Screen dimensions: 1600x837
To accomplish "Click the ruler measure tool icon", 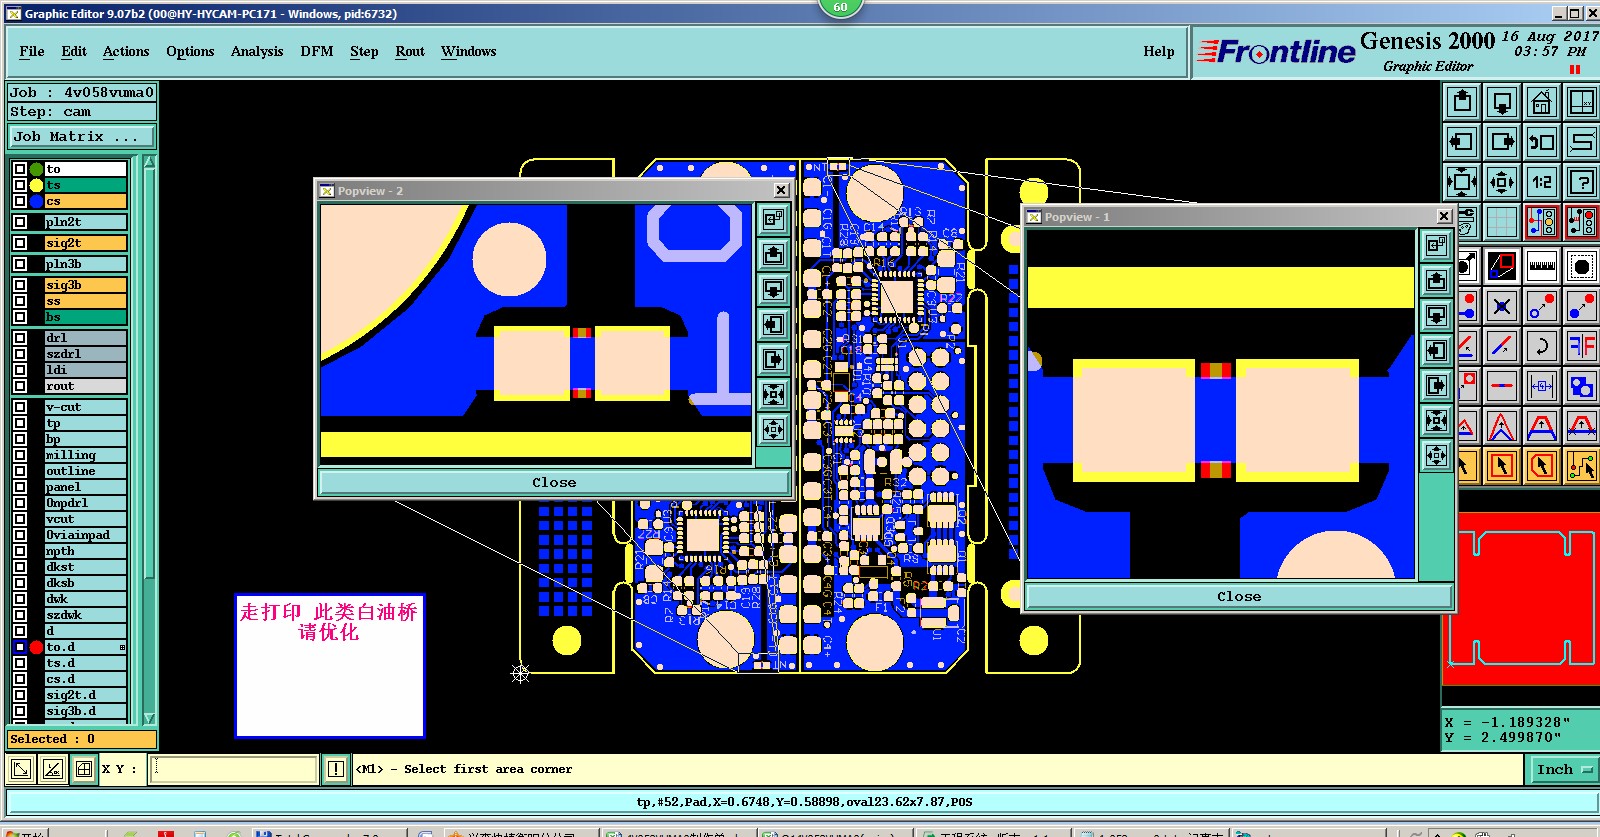I will [1542, 266].
